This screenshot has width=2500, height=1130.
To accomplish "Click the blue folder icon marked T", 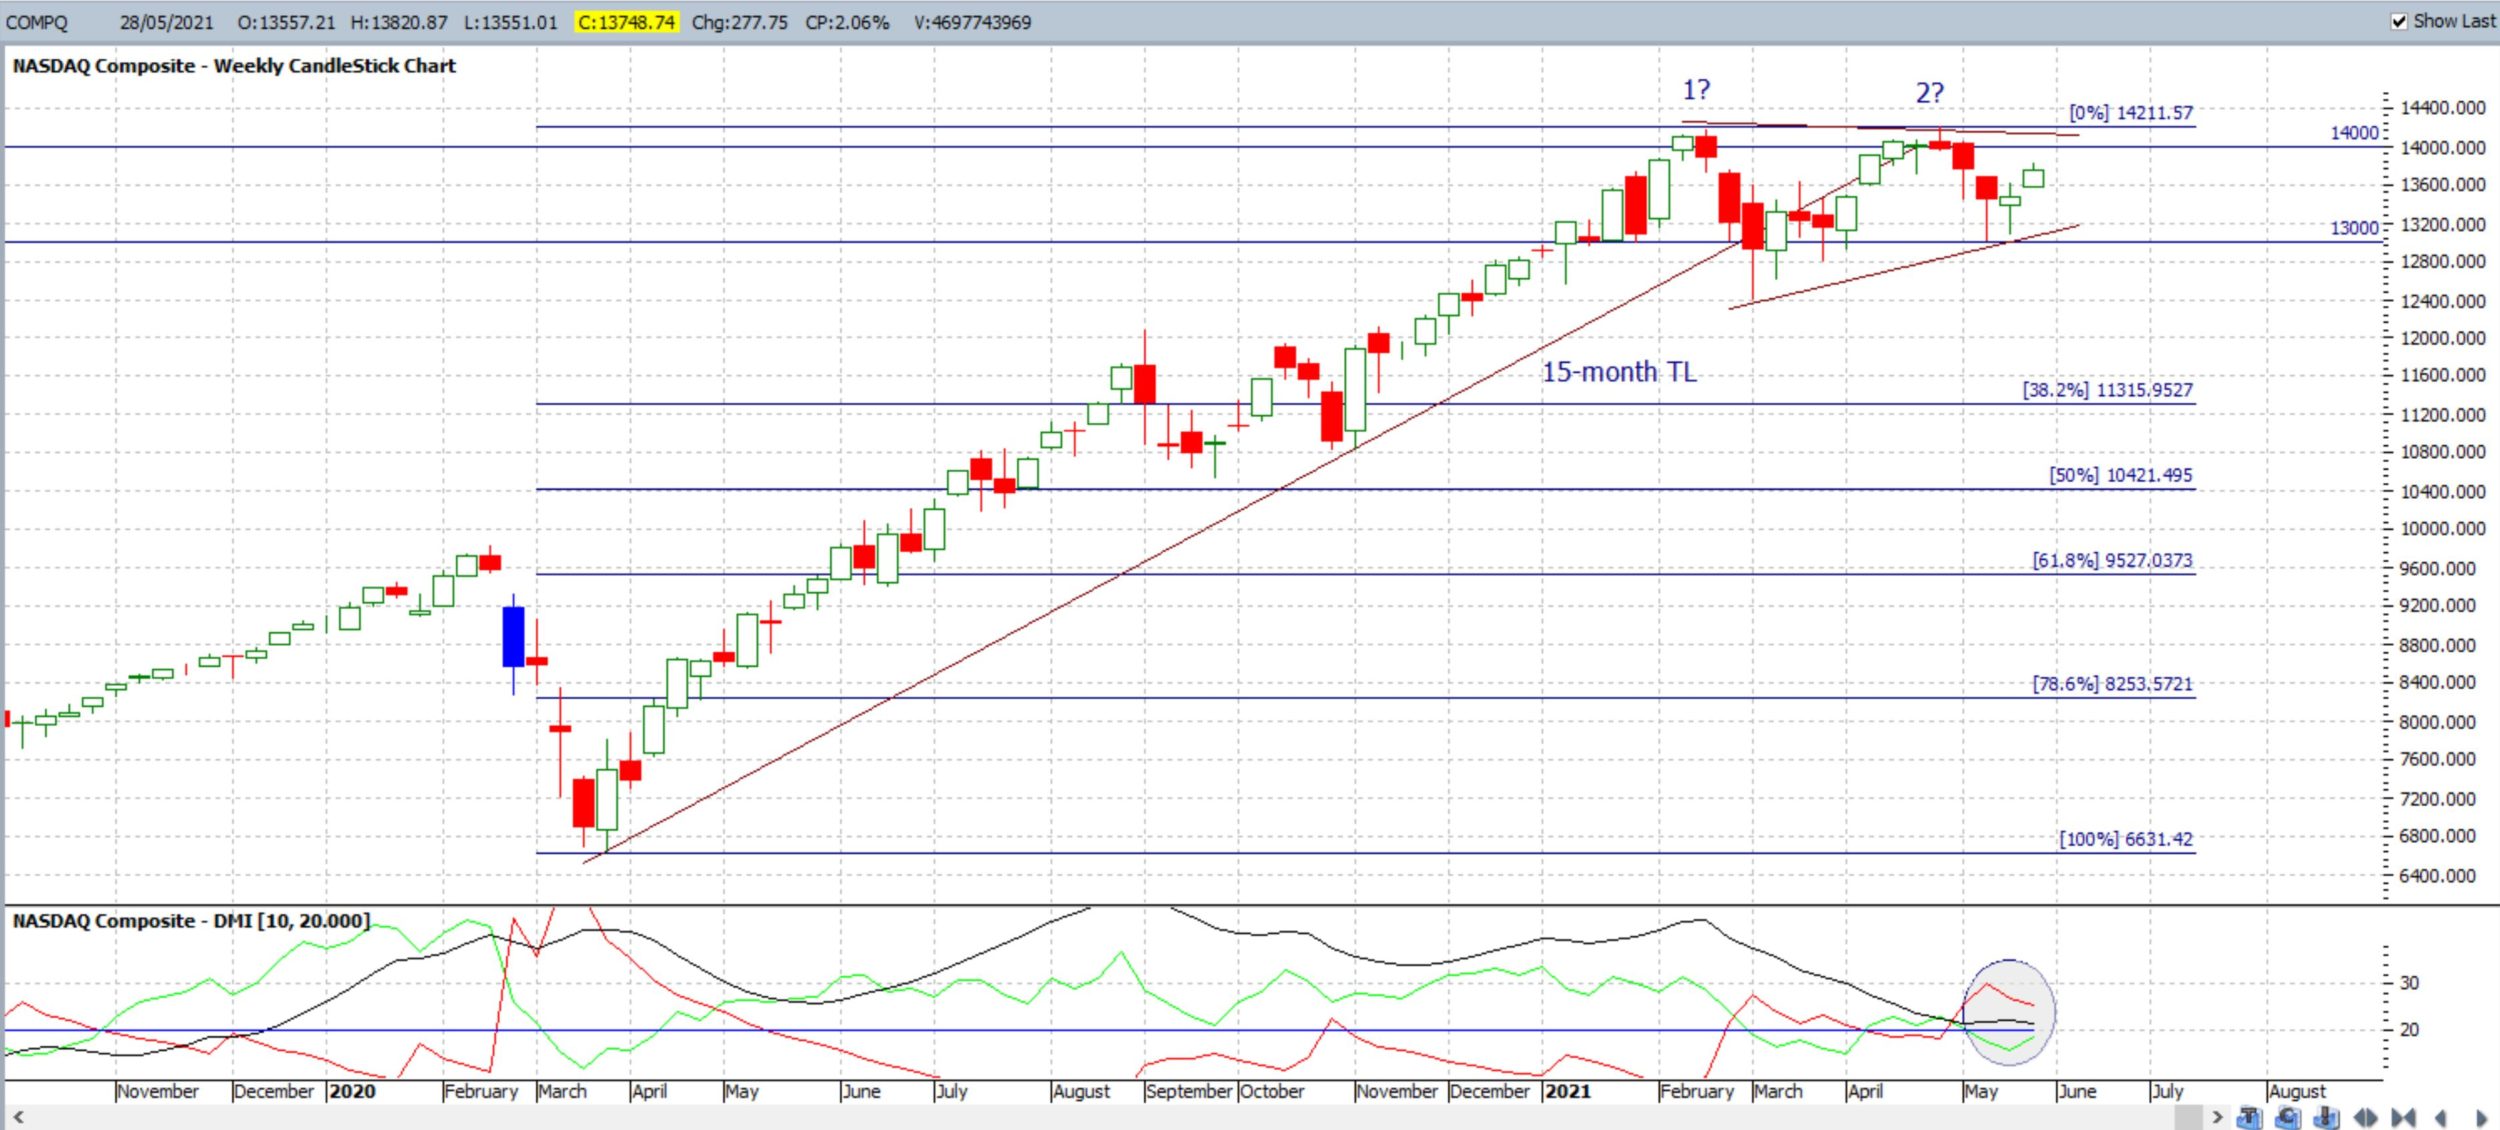I will click(2249, 1117).
